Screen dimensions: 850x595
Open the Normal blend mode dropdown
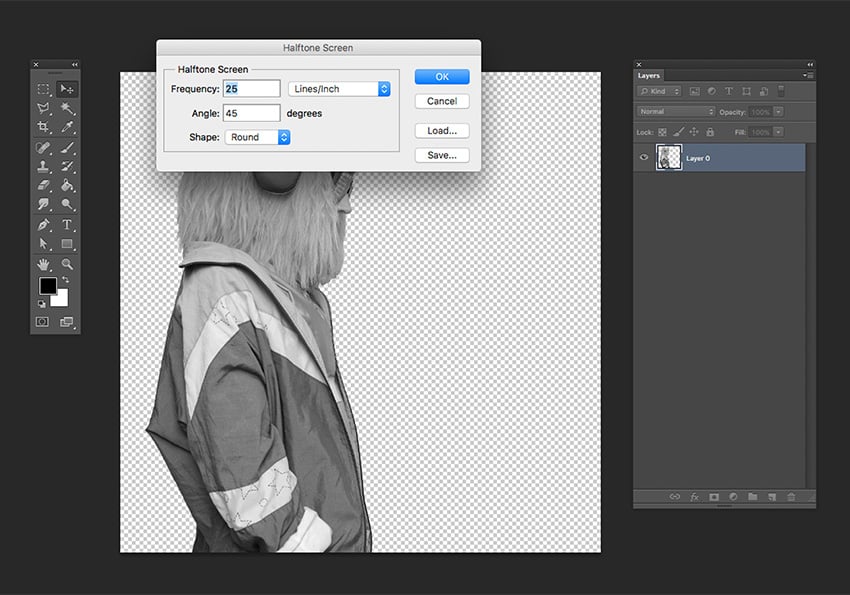coord(677,112)
